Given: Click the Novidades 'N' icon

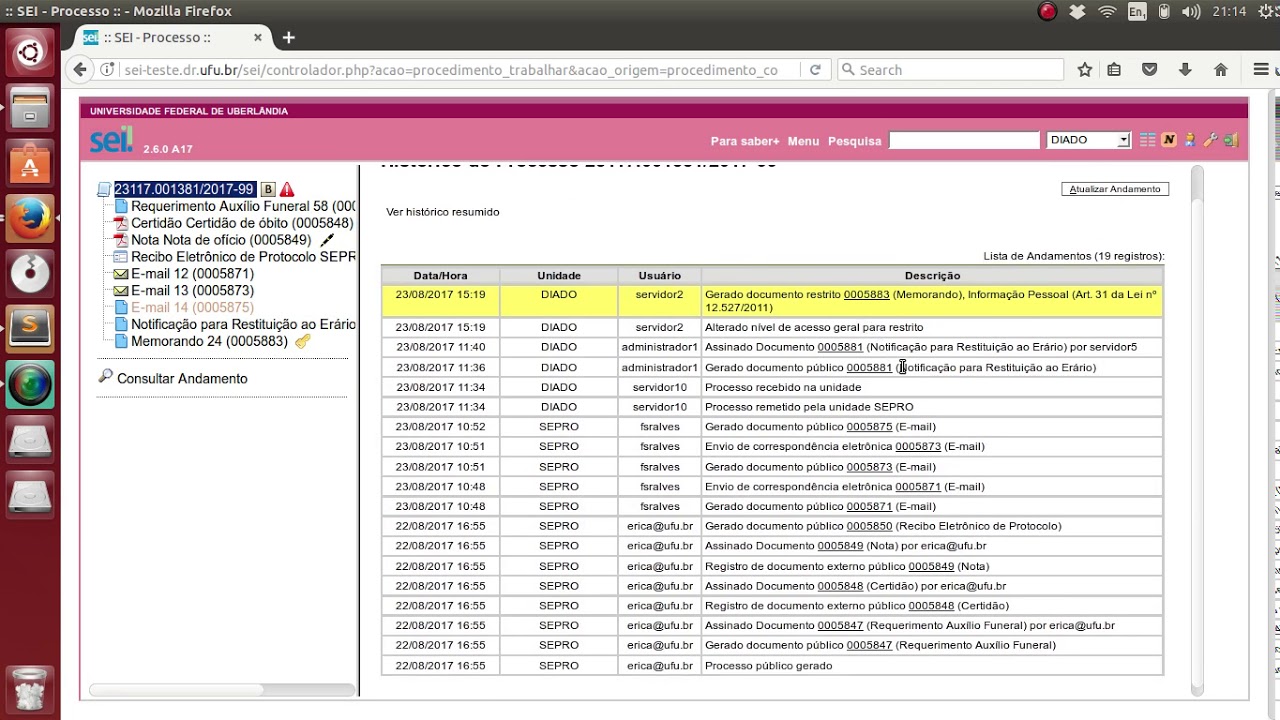Looking at the screenshot, I should [1168, 140].
